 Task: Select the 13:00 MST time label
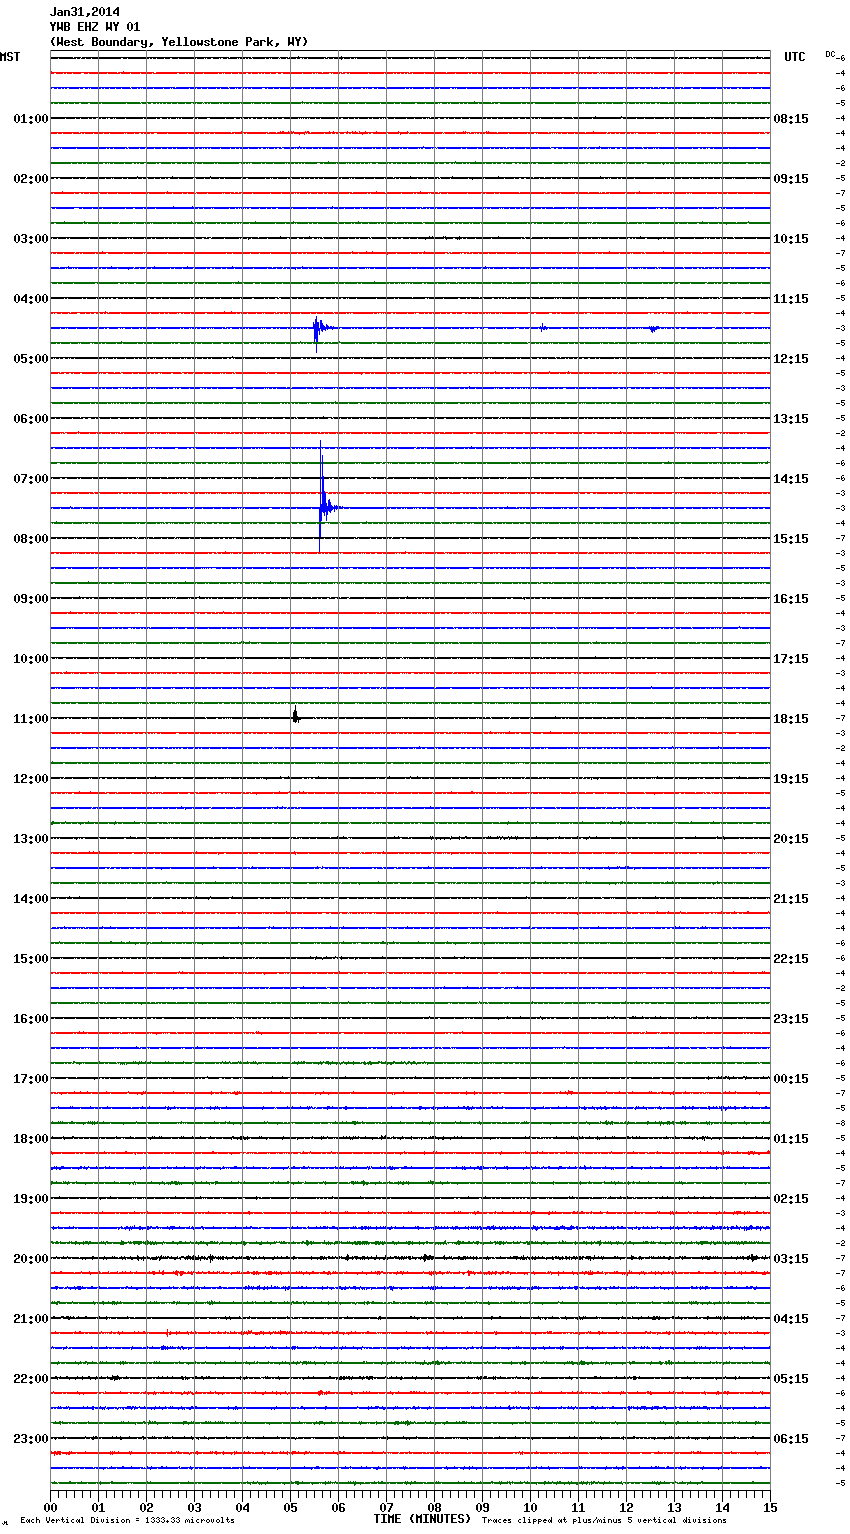pos(30,839)
